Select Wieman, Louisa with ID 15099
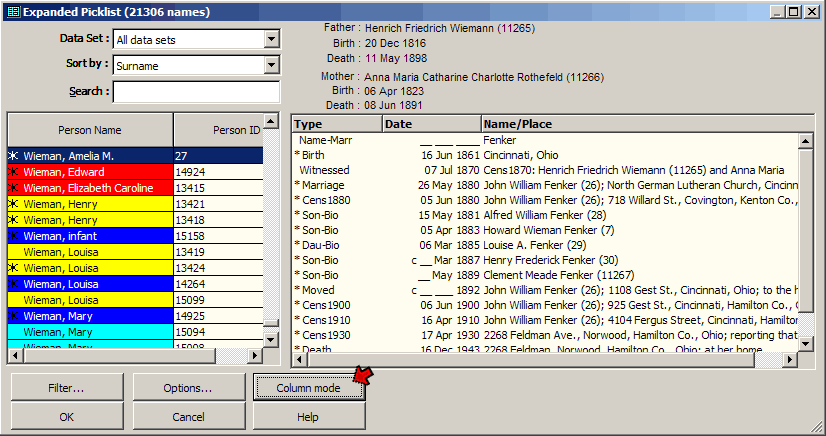 [x=135, y=300]
